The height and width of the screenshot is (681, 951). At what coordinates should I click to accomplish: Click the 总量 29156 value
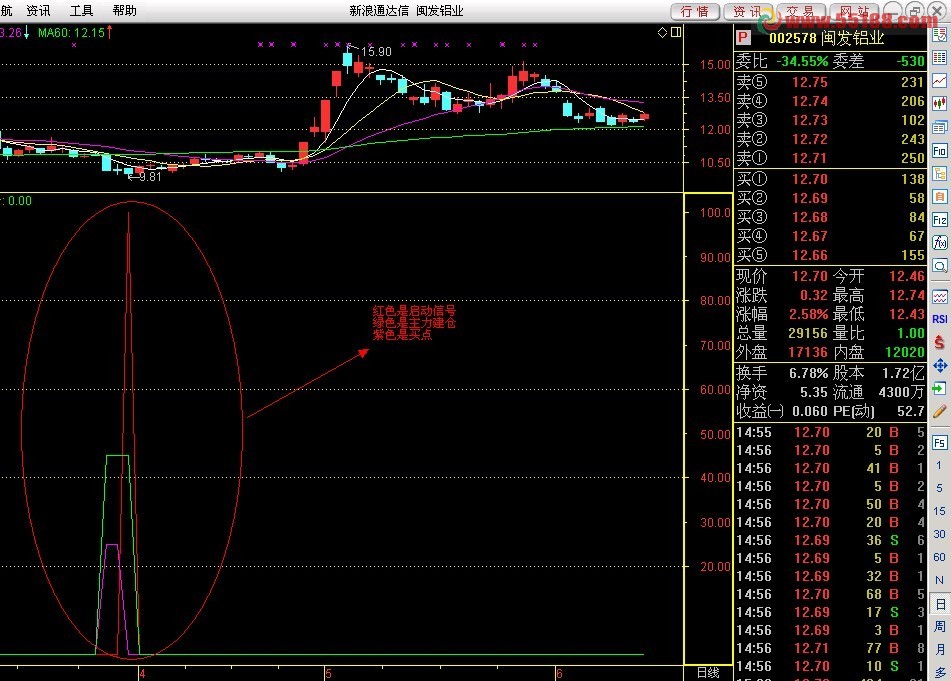click(807, 333)
